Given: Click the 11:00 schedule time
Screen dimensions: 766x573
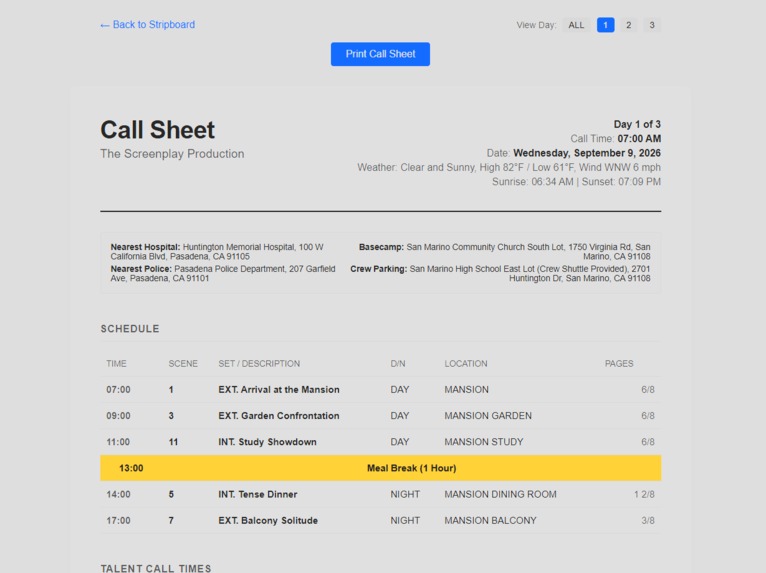Looking at the screenshot, I should click(x=118, y=442).
